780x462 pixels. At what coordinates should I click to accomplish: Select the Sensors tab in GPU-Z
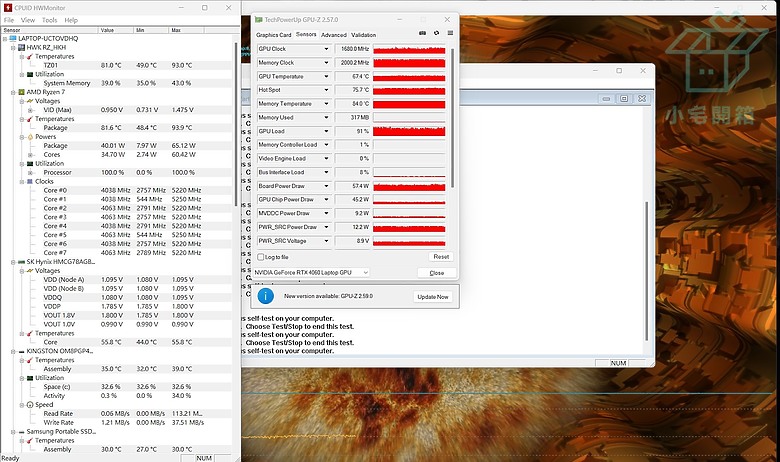(306, 34)
